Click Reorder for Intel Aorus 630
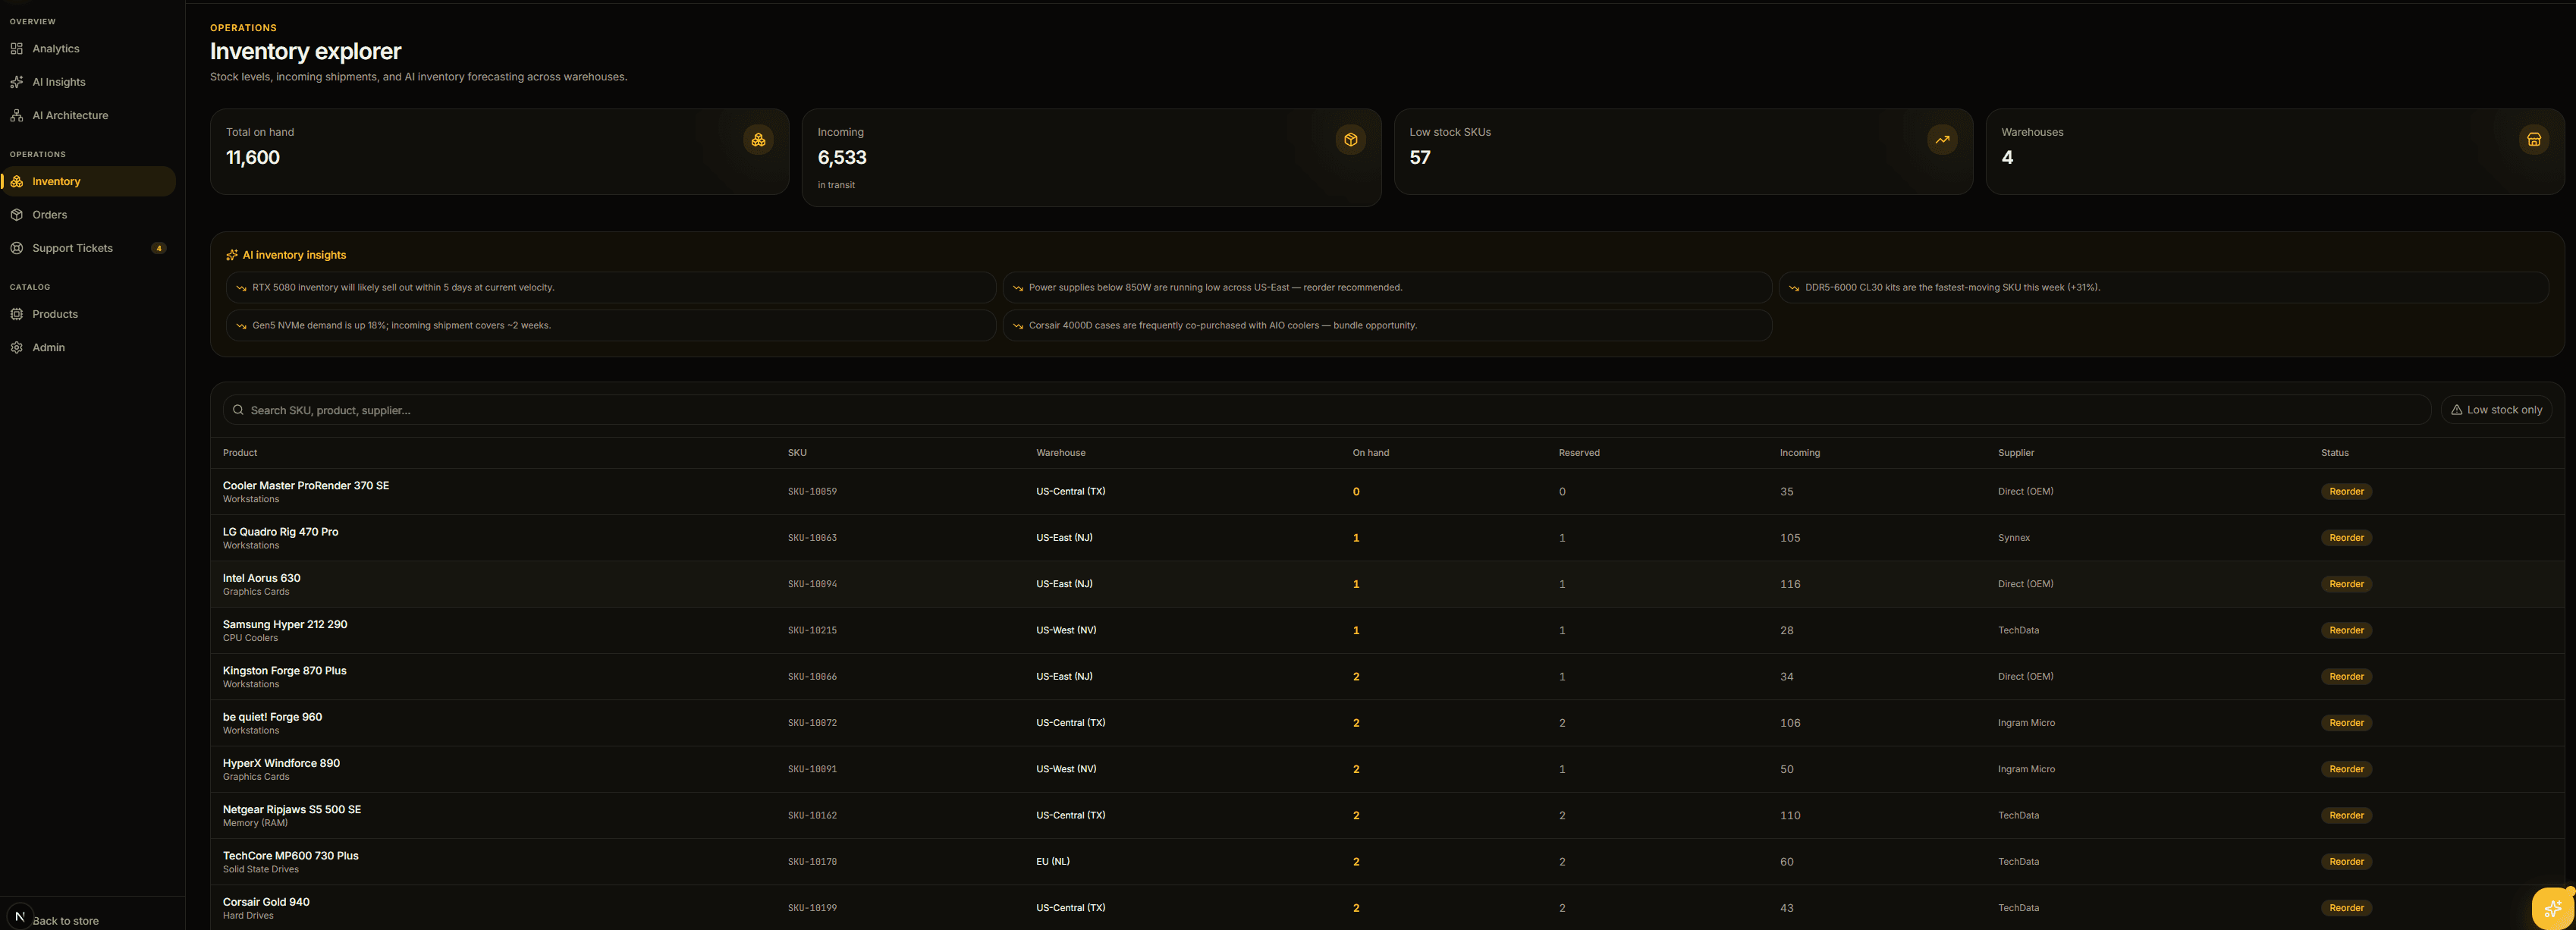This screenshot has width=2576, height=930. click(x=2346, y=584)
